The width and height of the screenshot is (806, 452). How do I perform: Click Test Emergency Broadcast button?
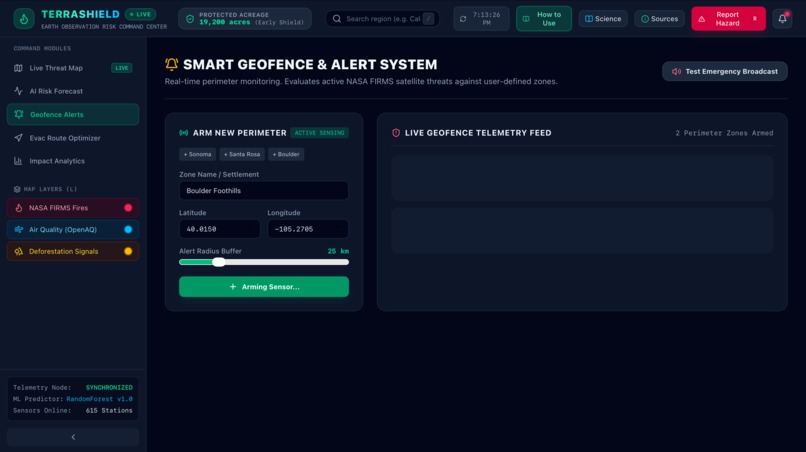(x=725, y=71)
